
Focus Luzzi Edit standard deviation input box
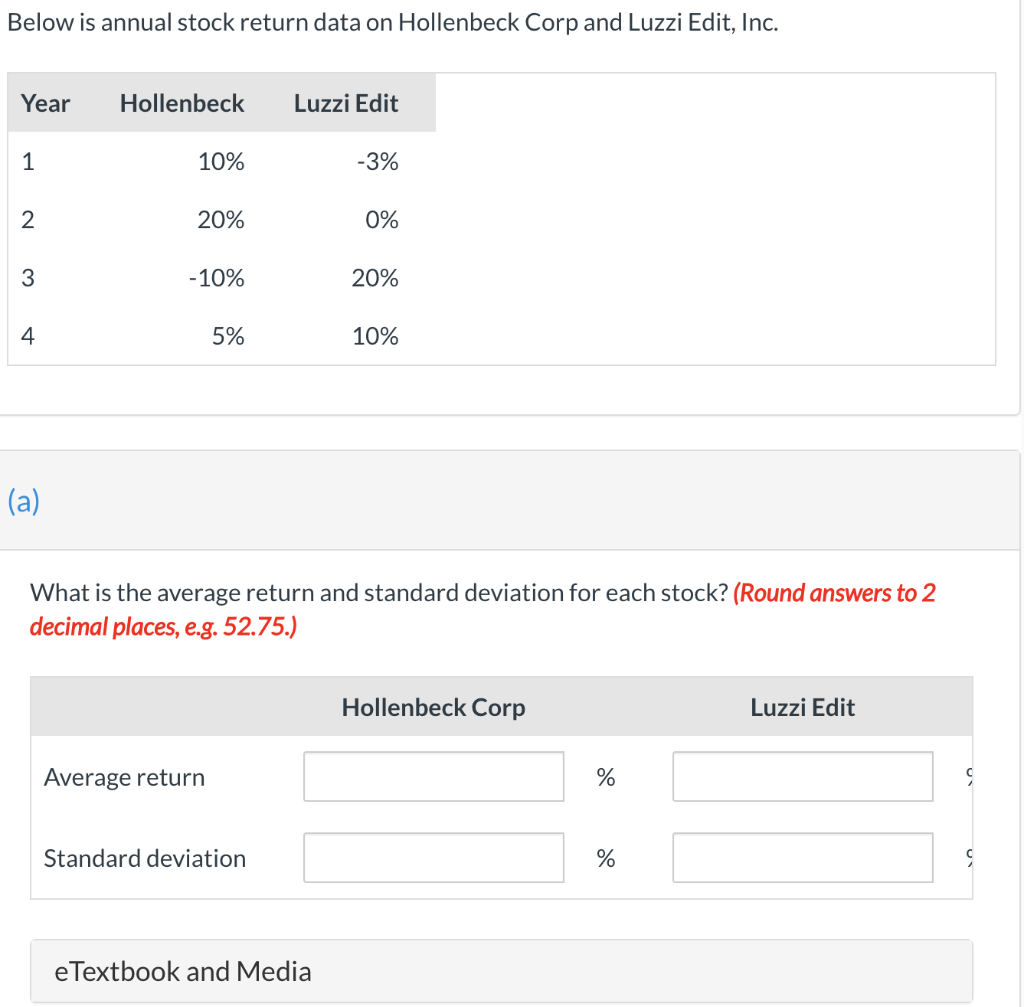pyautogui.click(x=802, y=858)
